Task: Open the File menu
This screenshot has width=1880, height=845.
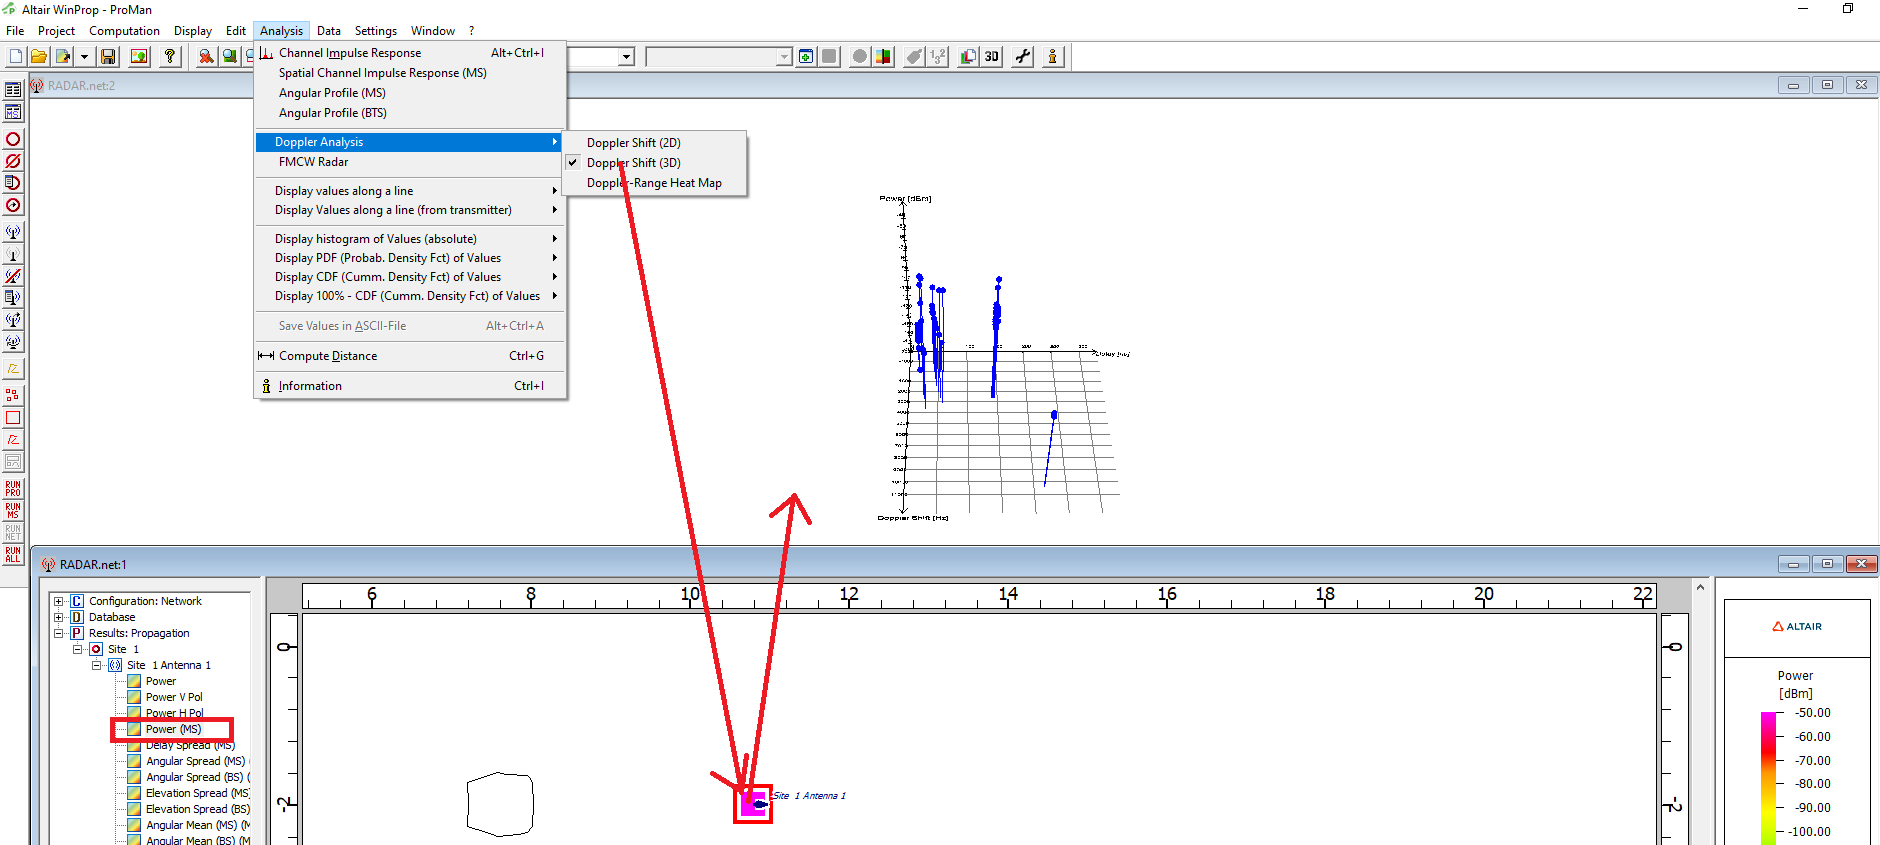Action: click(x=15, y=31)
